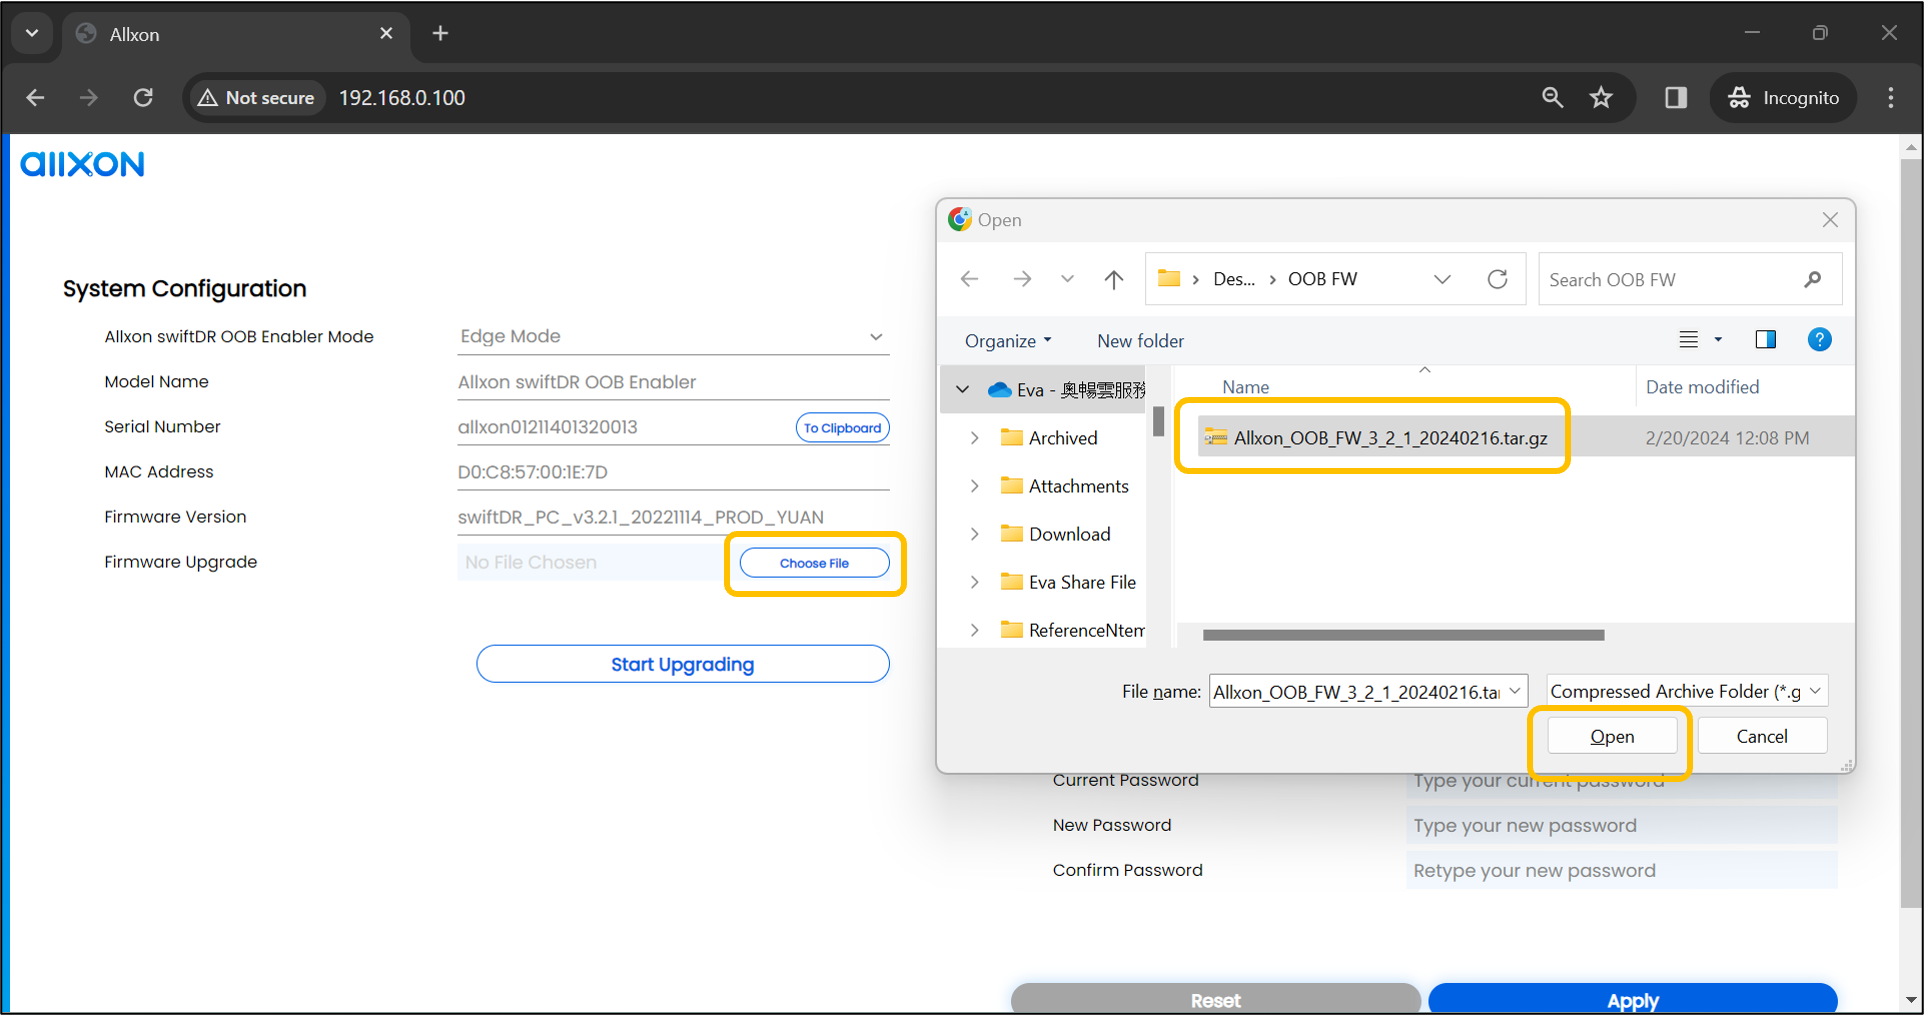This screenshot has width=1924, height=1016.
Task: Select the Attachments folder
Action: click(1065, 486)
